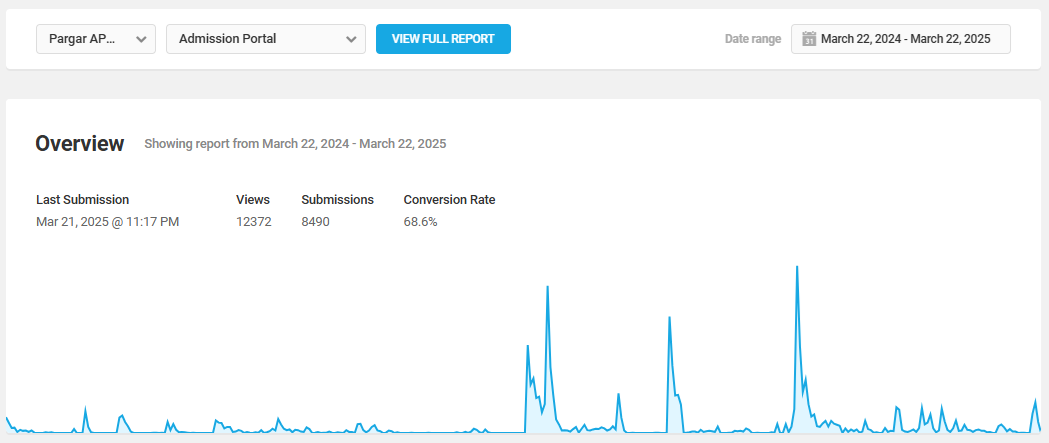Click the Conversion Rate label

pos(449,200)
